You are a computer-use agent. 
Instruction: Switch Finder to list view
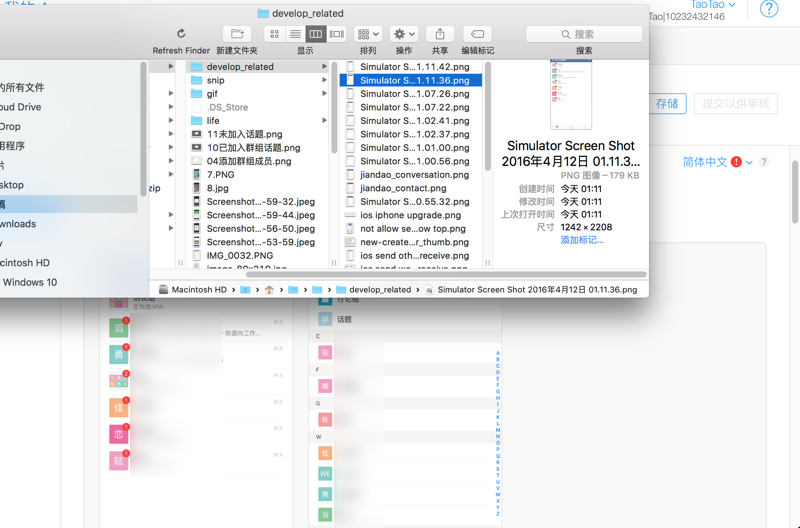(x=295, y=34)
